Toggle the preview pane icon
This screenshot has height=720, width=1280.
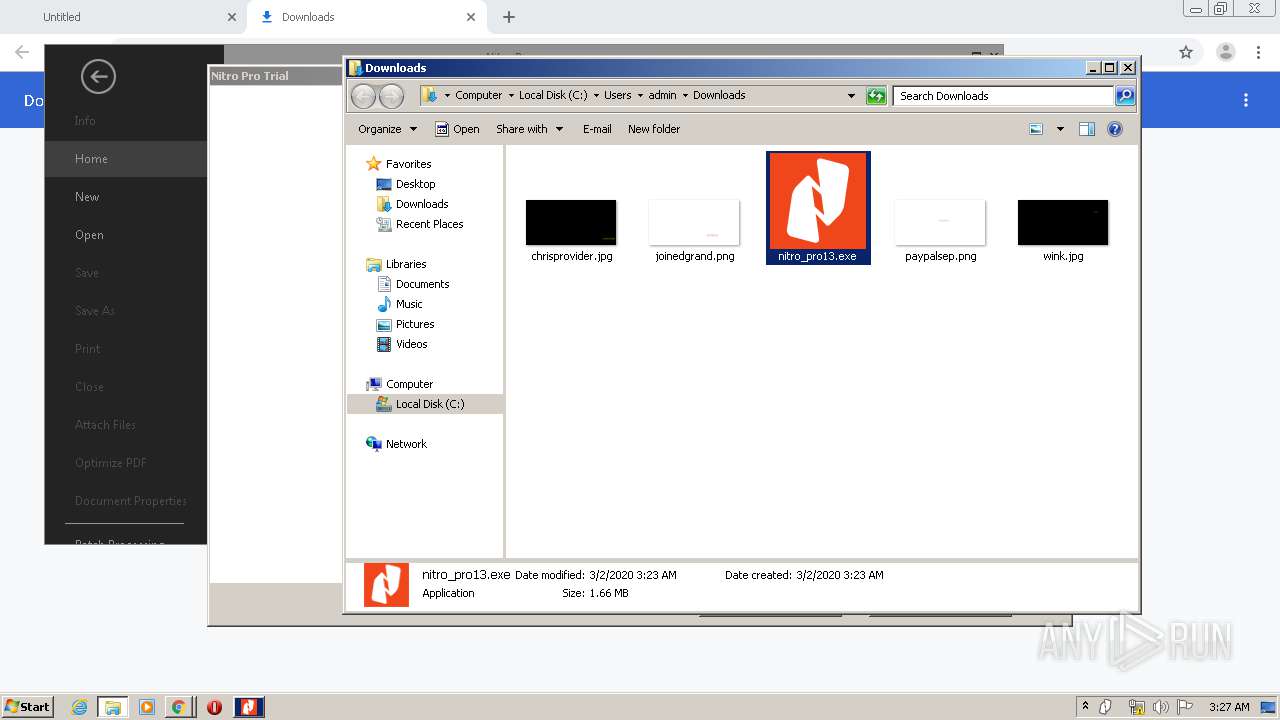[1087, 129]
